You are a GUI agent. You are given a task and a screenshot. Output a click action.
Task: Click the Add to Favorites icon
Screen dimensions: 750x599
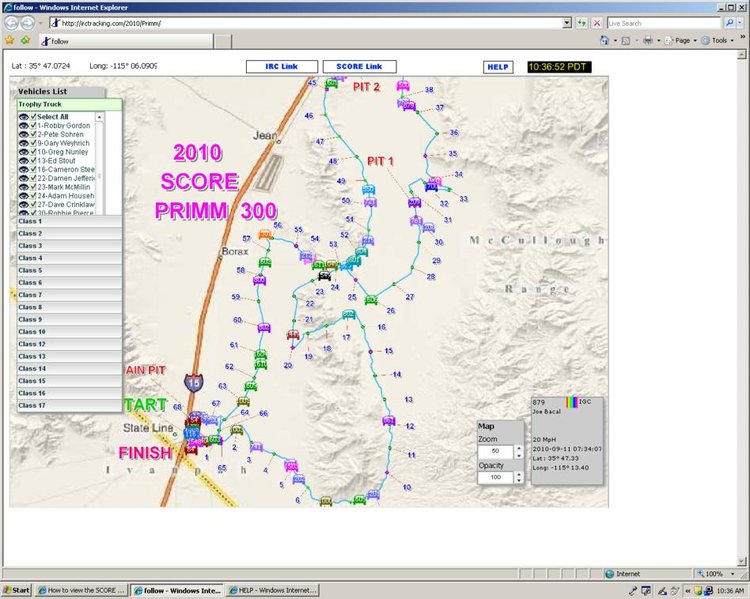pyautogui.click(x=25, y=41)
